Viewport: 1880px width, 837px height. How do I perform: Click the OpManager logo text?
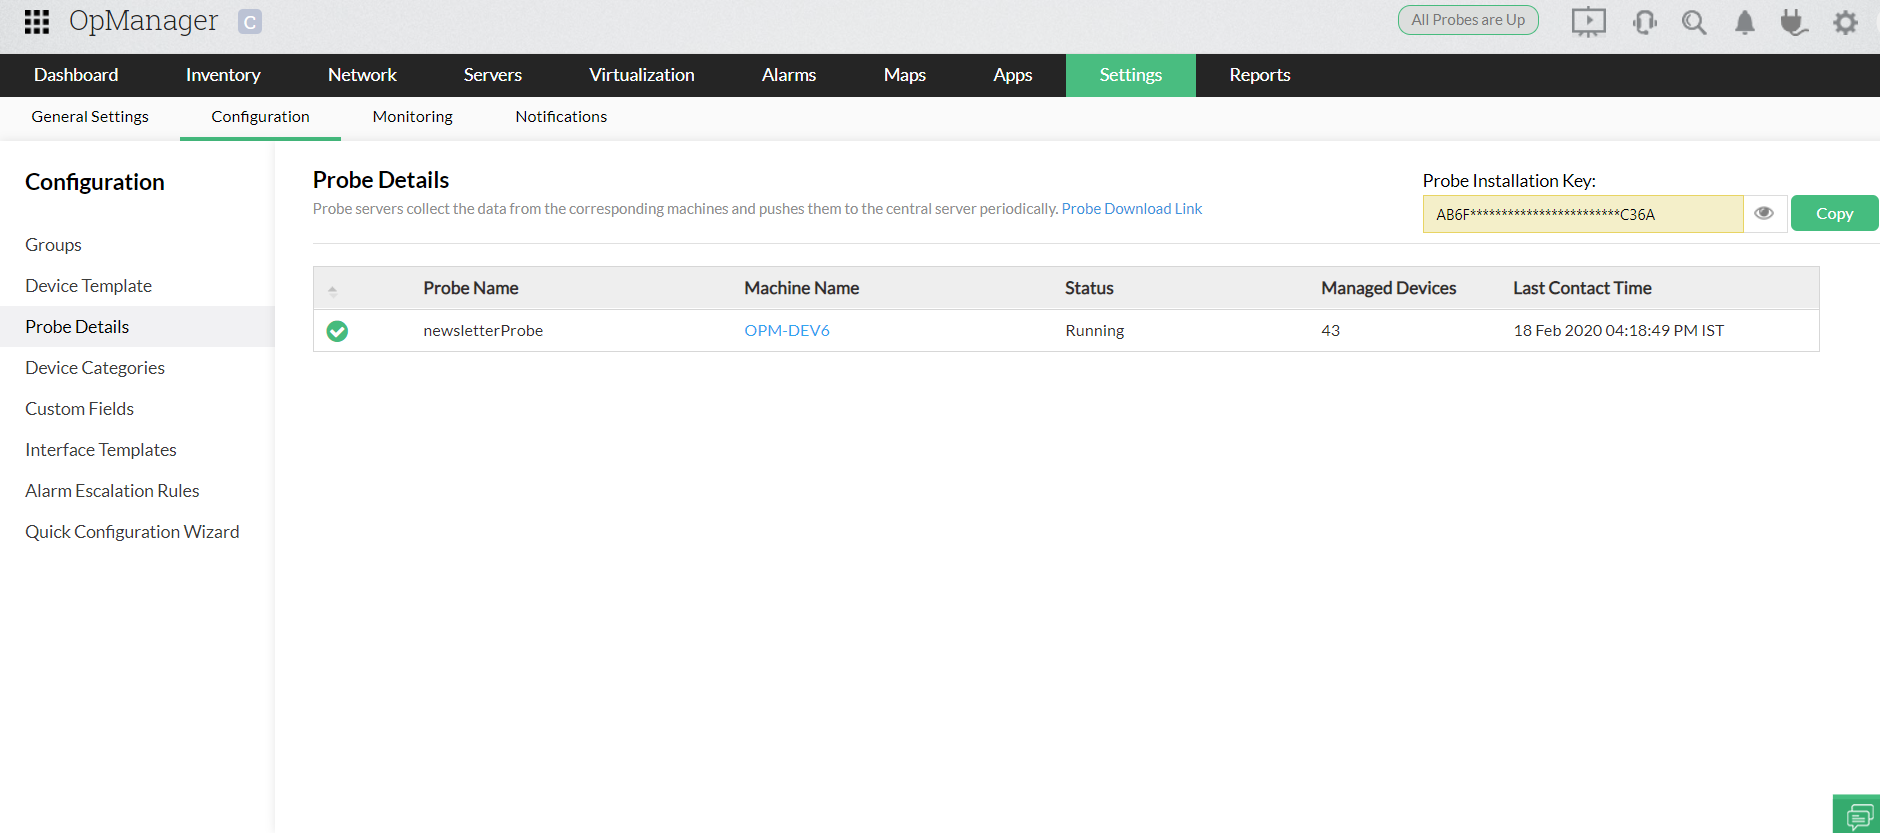[143, 21]
